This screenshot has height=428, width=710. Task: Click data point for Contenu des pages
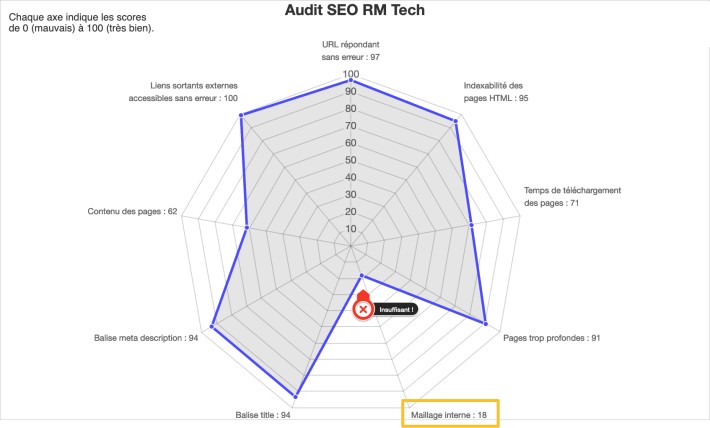pyautogui.click(x=247, y=228)
